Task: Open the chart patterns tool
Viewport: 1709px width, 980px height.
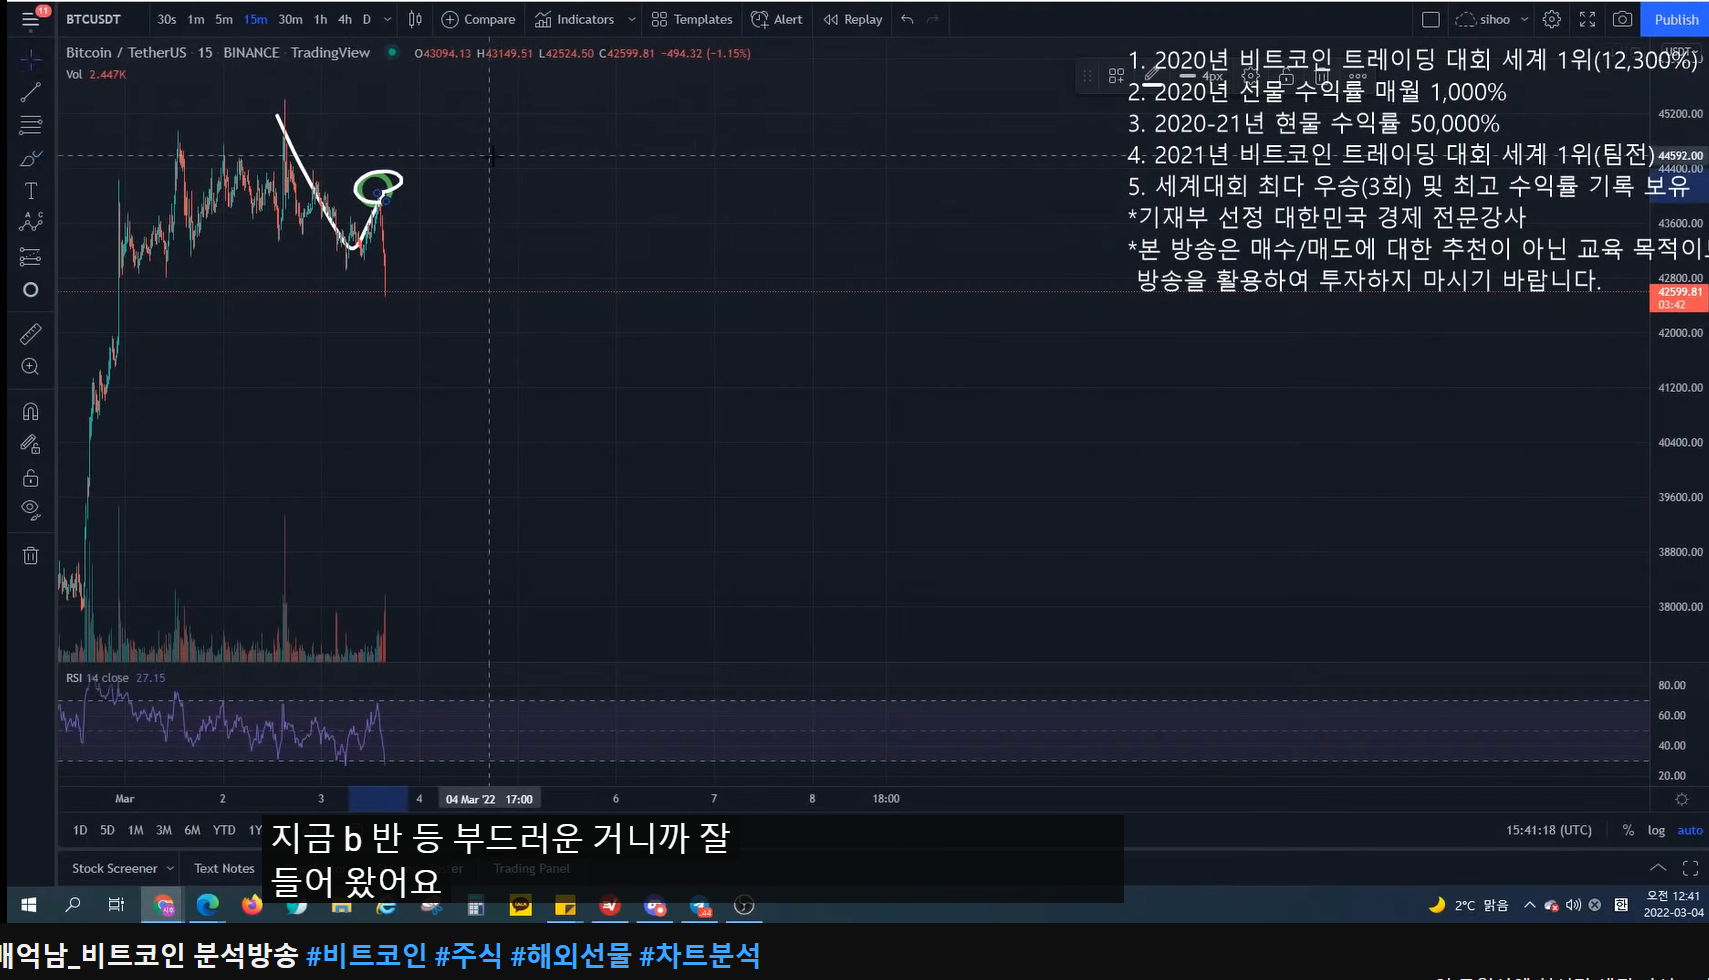Action: 31,223
